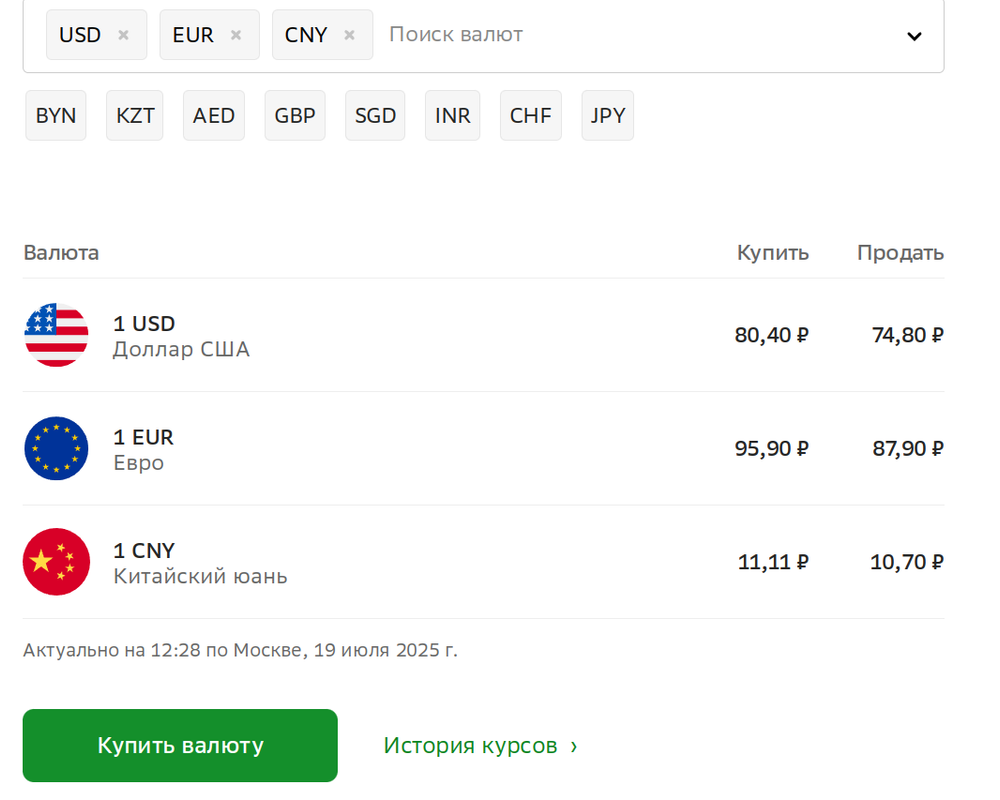Image resolution: width=1000 pixels, height=800 pixels.
Task: Add AED currency chip
Action: (x=214, y=115)
